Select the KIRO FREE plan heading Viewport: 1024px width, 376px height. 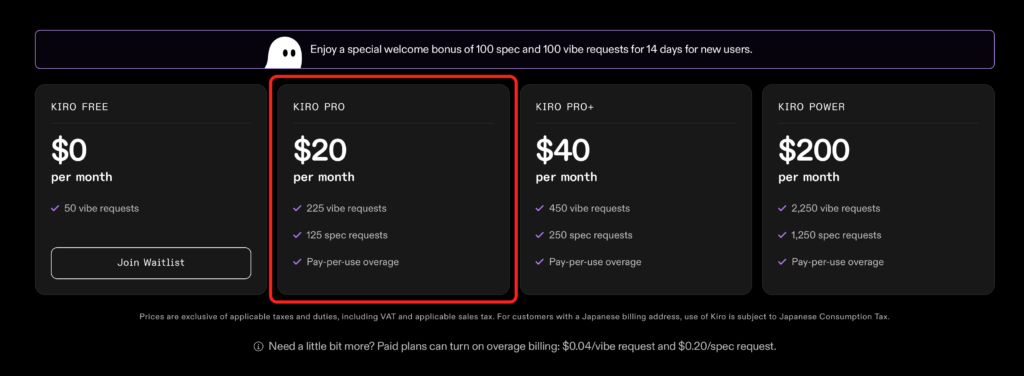[80, 107]
